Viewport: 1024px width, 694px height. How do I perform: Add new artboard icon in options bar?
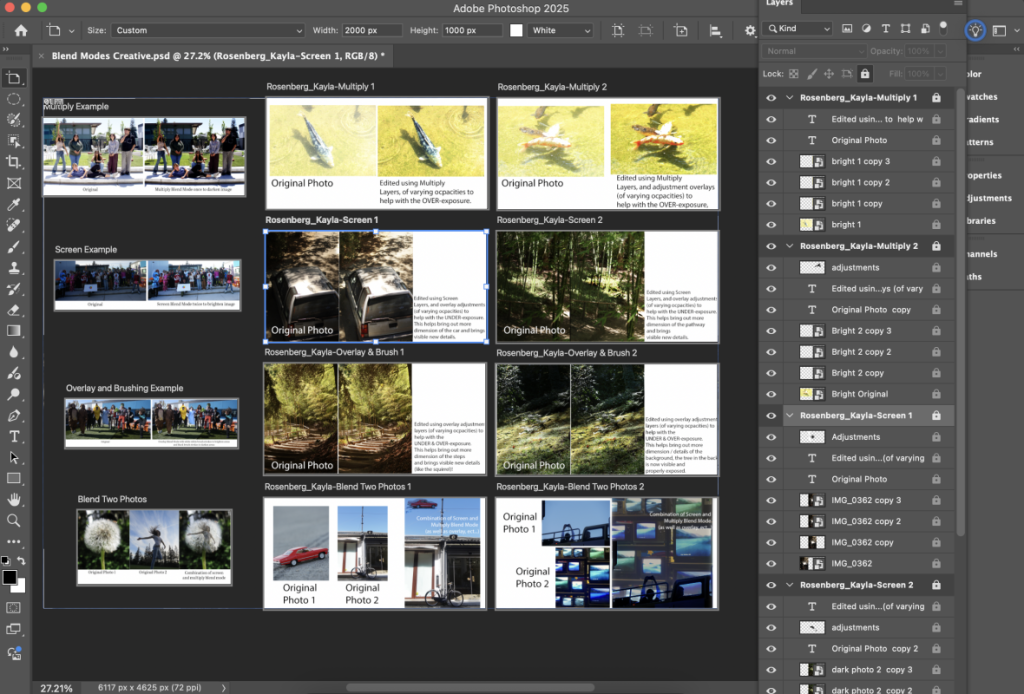point(680,30)
